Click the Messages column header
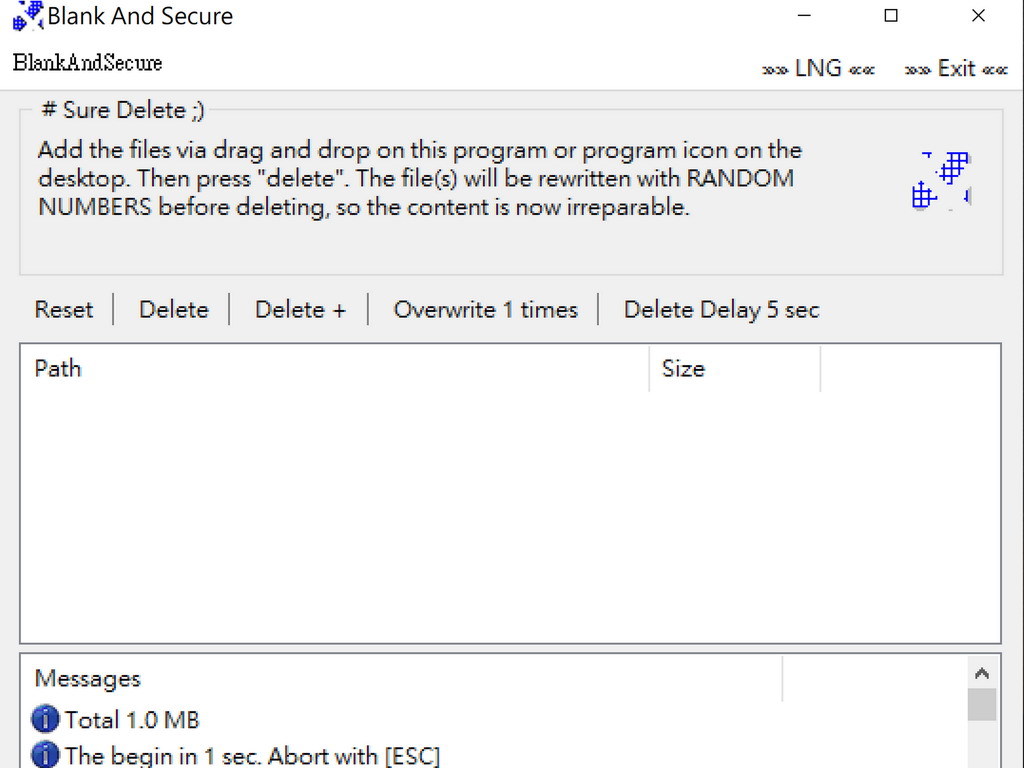Viewport: 1024px width, 768px height. click(x=402, y=679)
